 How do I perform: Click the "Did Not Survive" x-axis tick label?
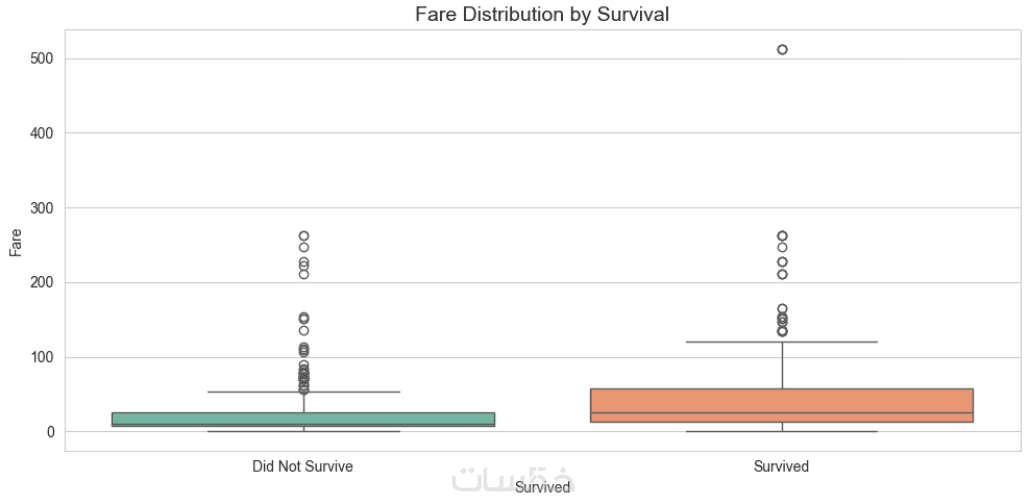[303, 467]
